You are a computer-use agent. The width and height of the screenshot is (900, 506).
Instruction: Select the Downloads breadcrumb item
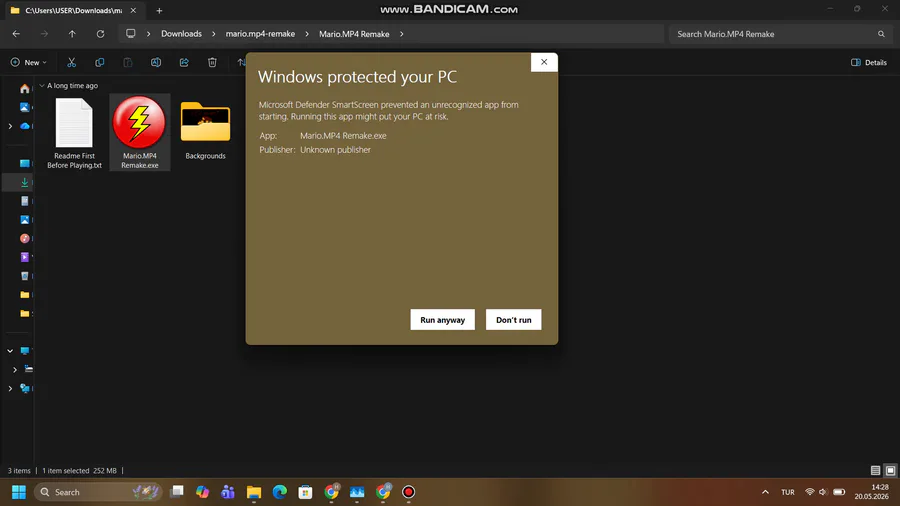point(181,34)
